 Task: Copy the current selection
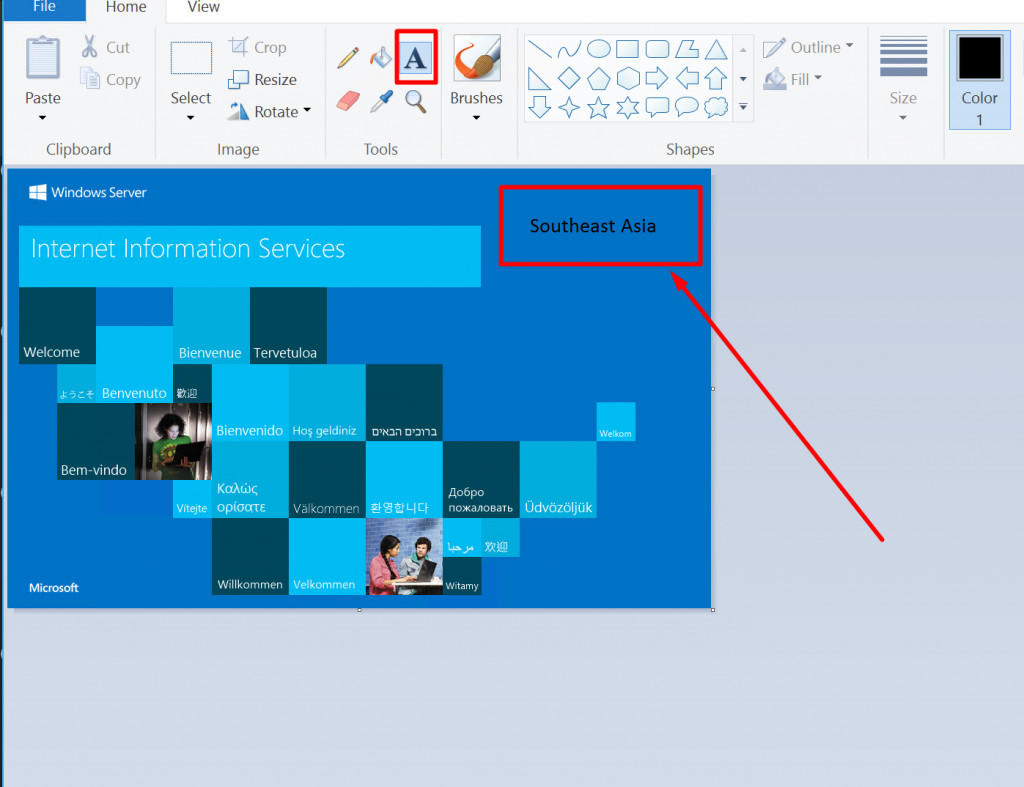click(x=110, y=79)
